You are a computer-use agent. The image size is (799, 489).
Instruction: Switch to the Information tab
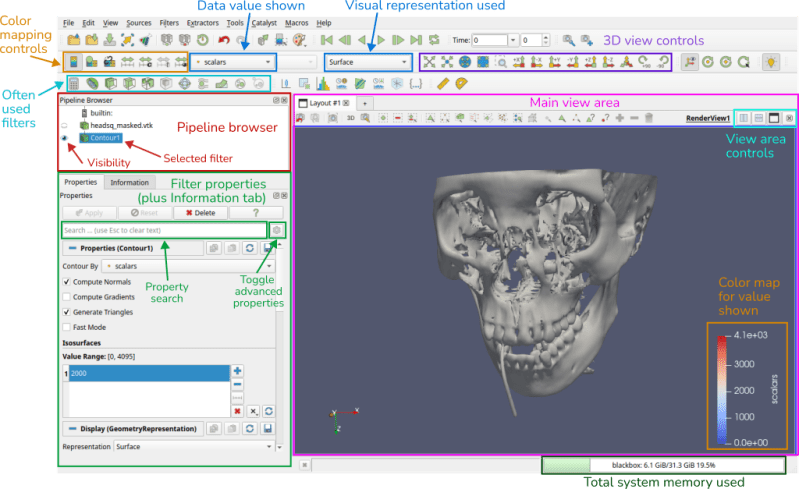tap(129, 182)
